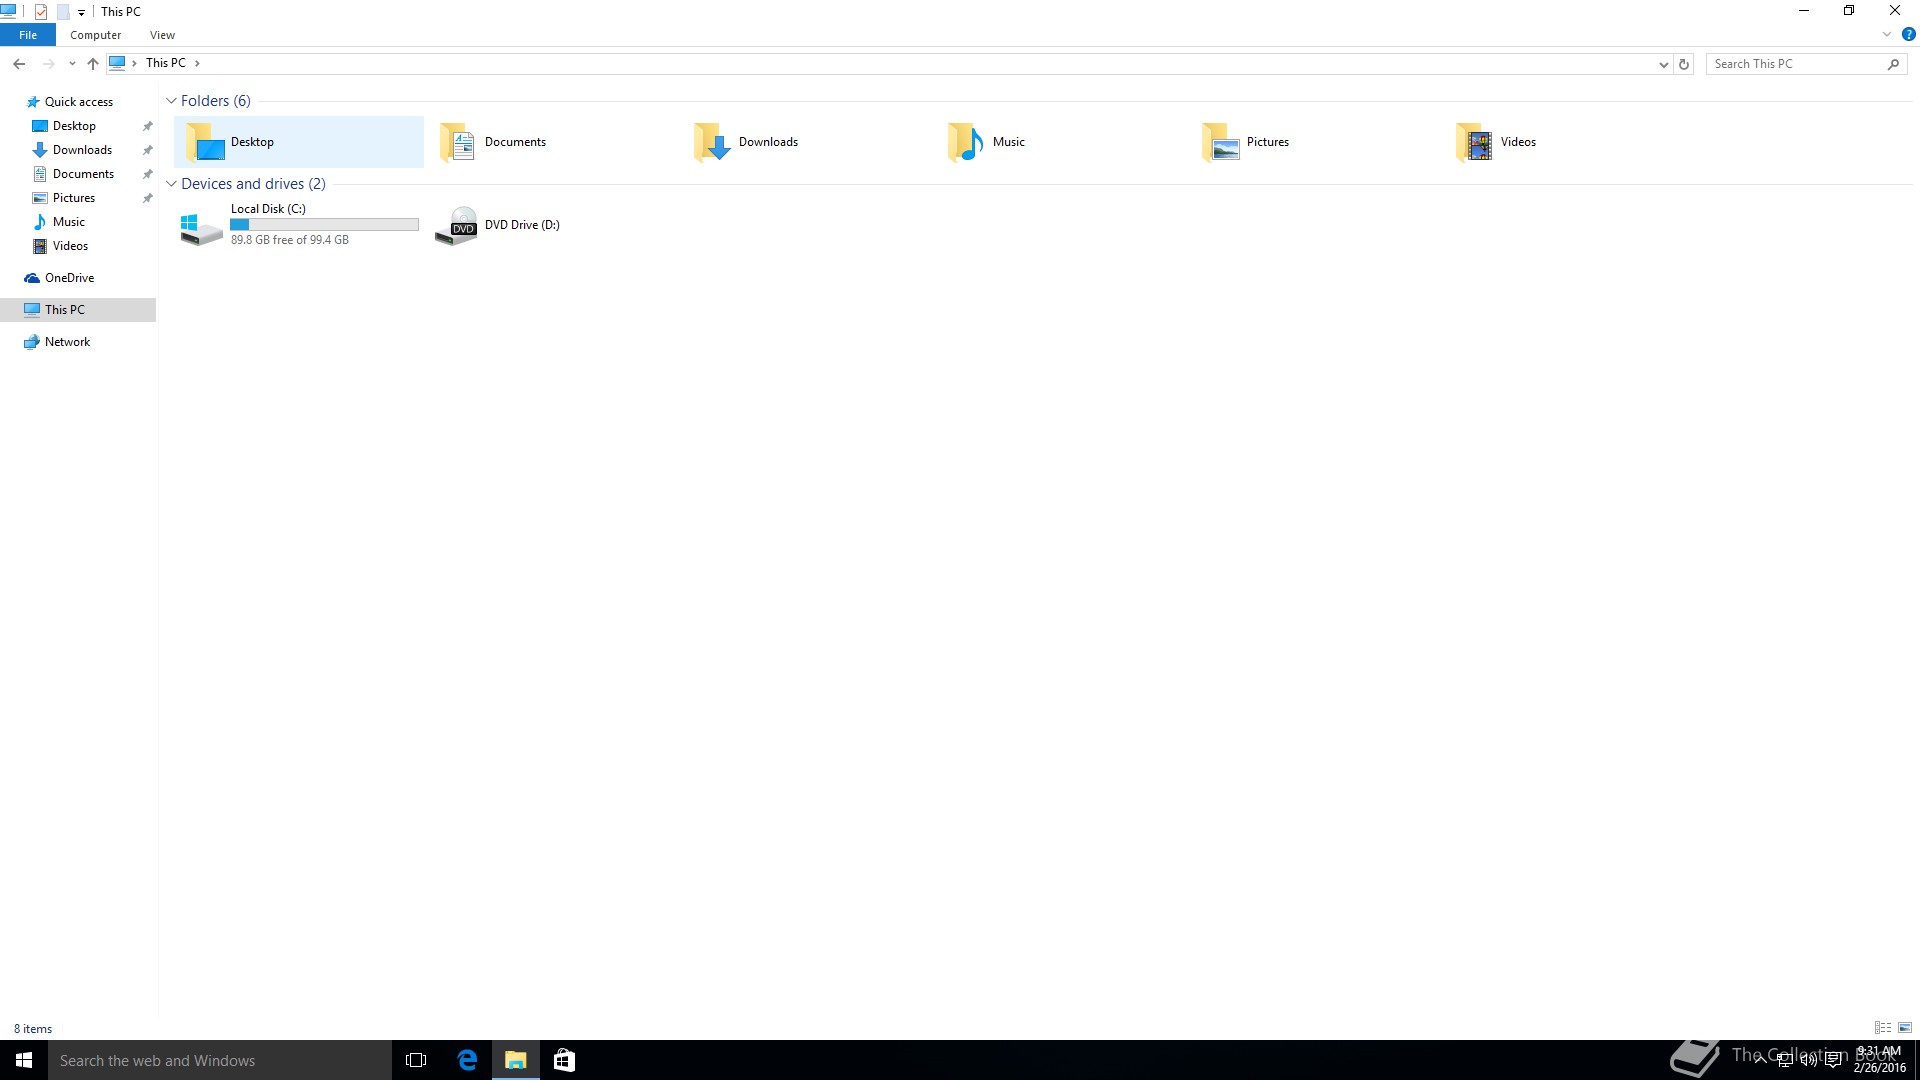Switch to Details view in status bar
The image size is (1920, 1080).
coord(1883,1028)
